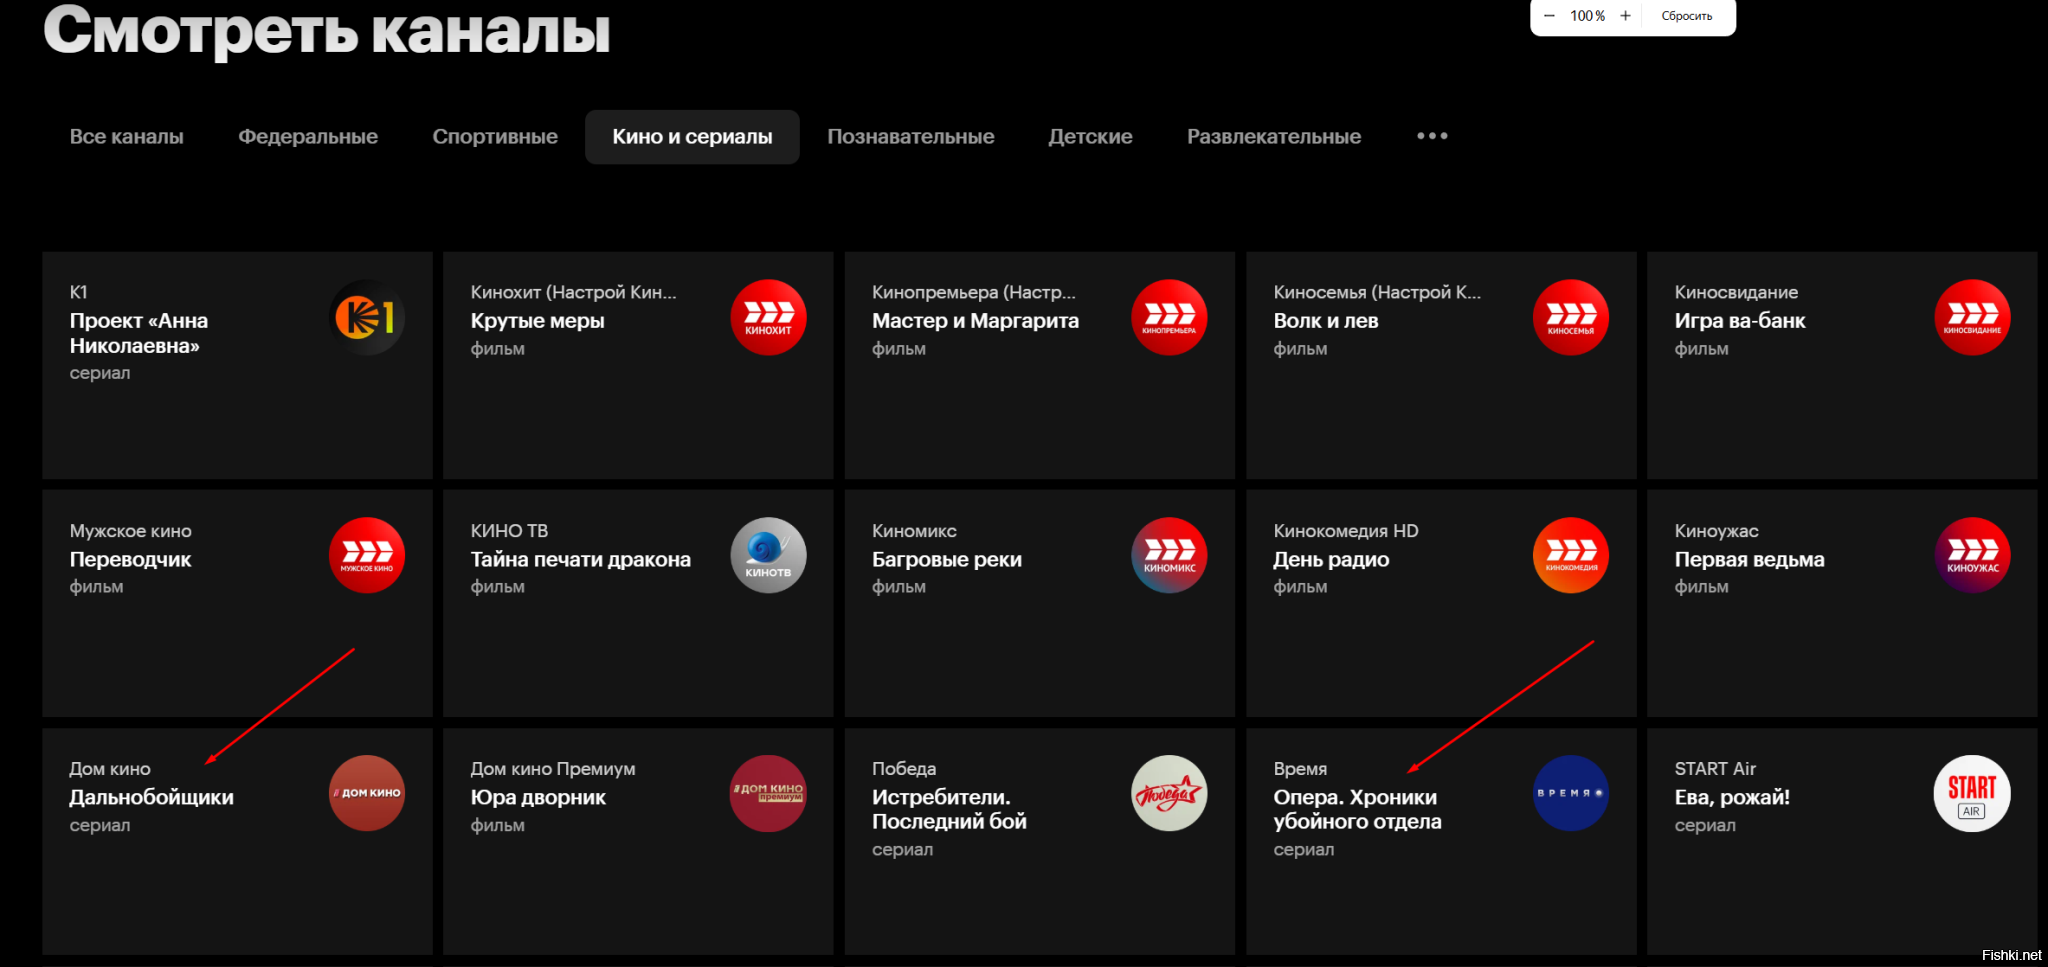
Task: Open Опера. Хроники убойного отдела
Action: point(1357,809)
